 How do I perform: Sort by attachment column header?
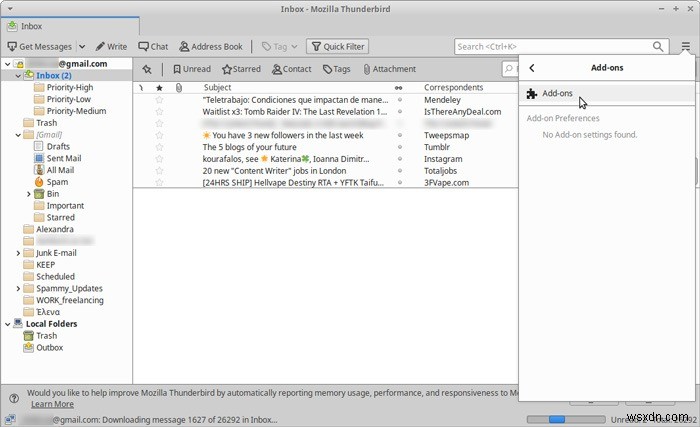click(179, 88)
